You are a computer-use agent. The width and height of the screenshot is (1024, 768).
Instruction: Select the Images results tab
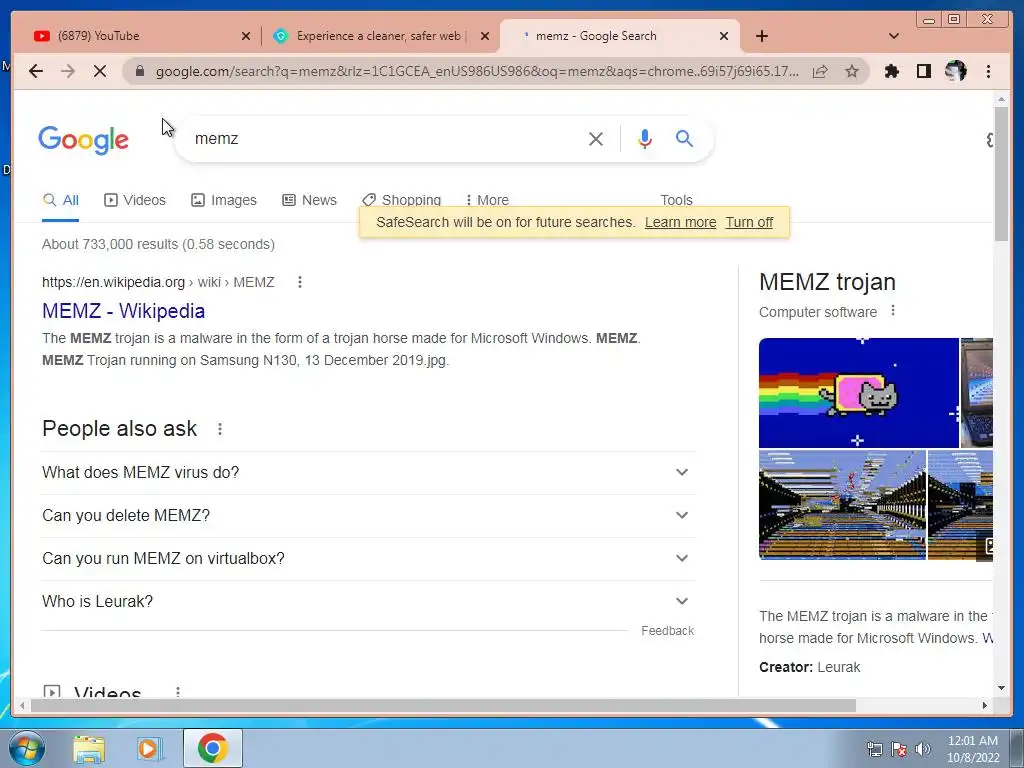(224, 200)
